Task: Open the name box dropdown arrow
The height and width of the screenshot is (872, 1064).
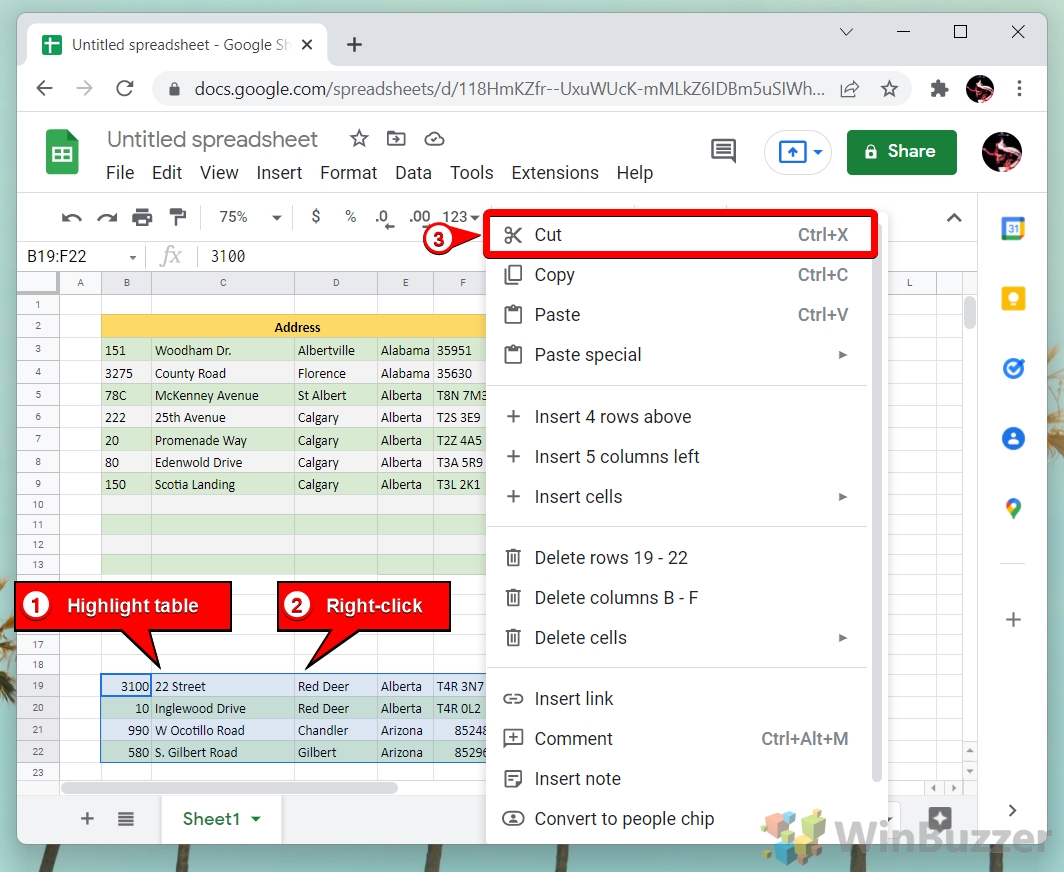Action: pyautogui.click(x=133, y=257)
